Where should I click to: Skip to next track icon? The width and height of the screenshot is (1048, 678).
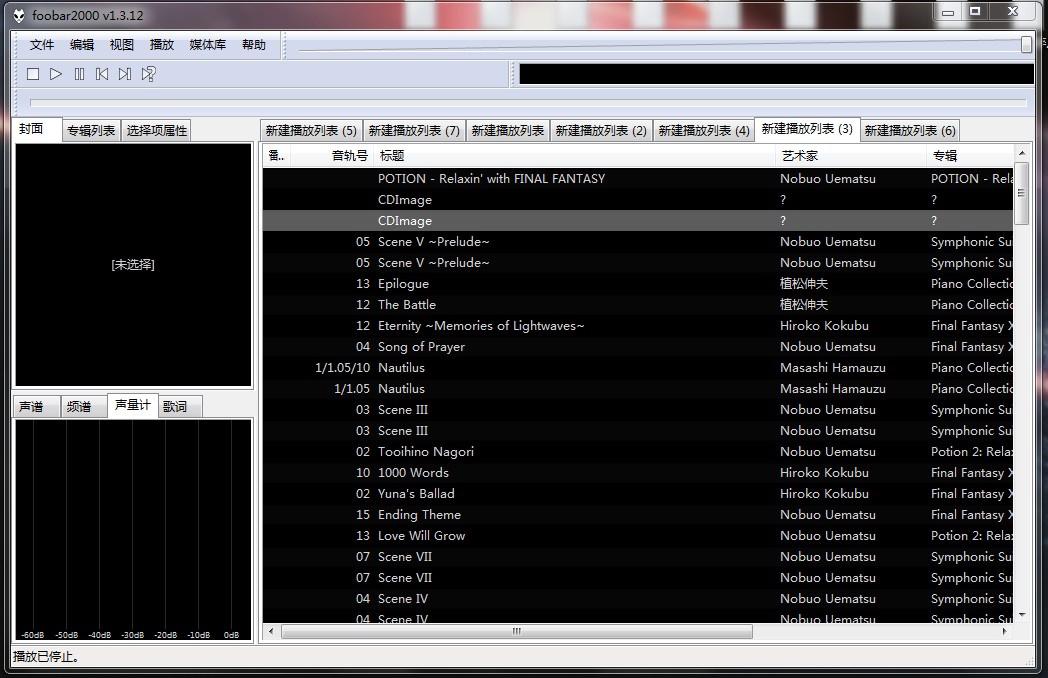click(x=125, y=74)
